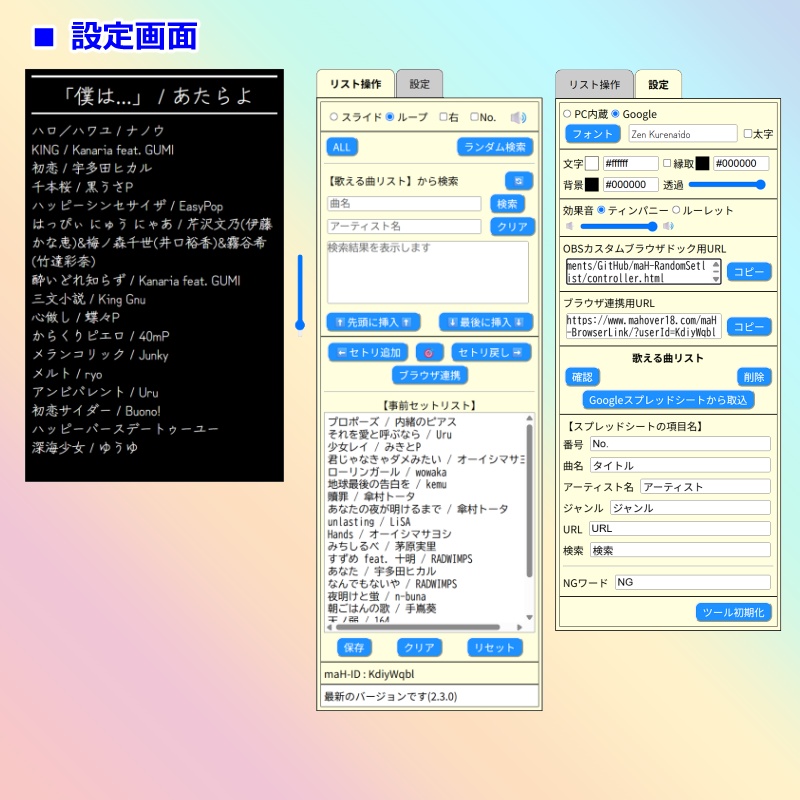Enable the 縁取 outline checkbox
Screen dimensions: 800x800
click(667, 163)
